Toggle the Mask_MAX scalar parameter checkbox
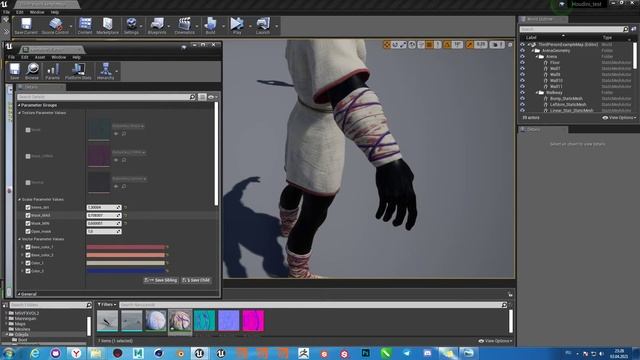 [x=28, y=215]
